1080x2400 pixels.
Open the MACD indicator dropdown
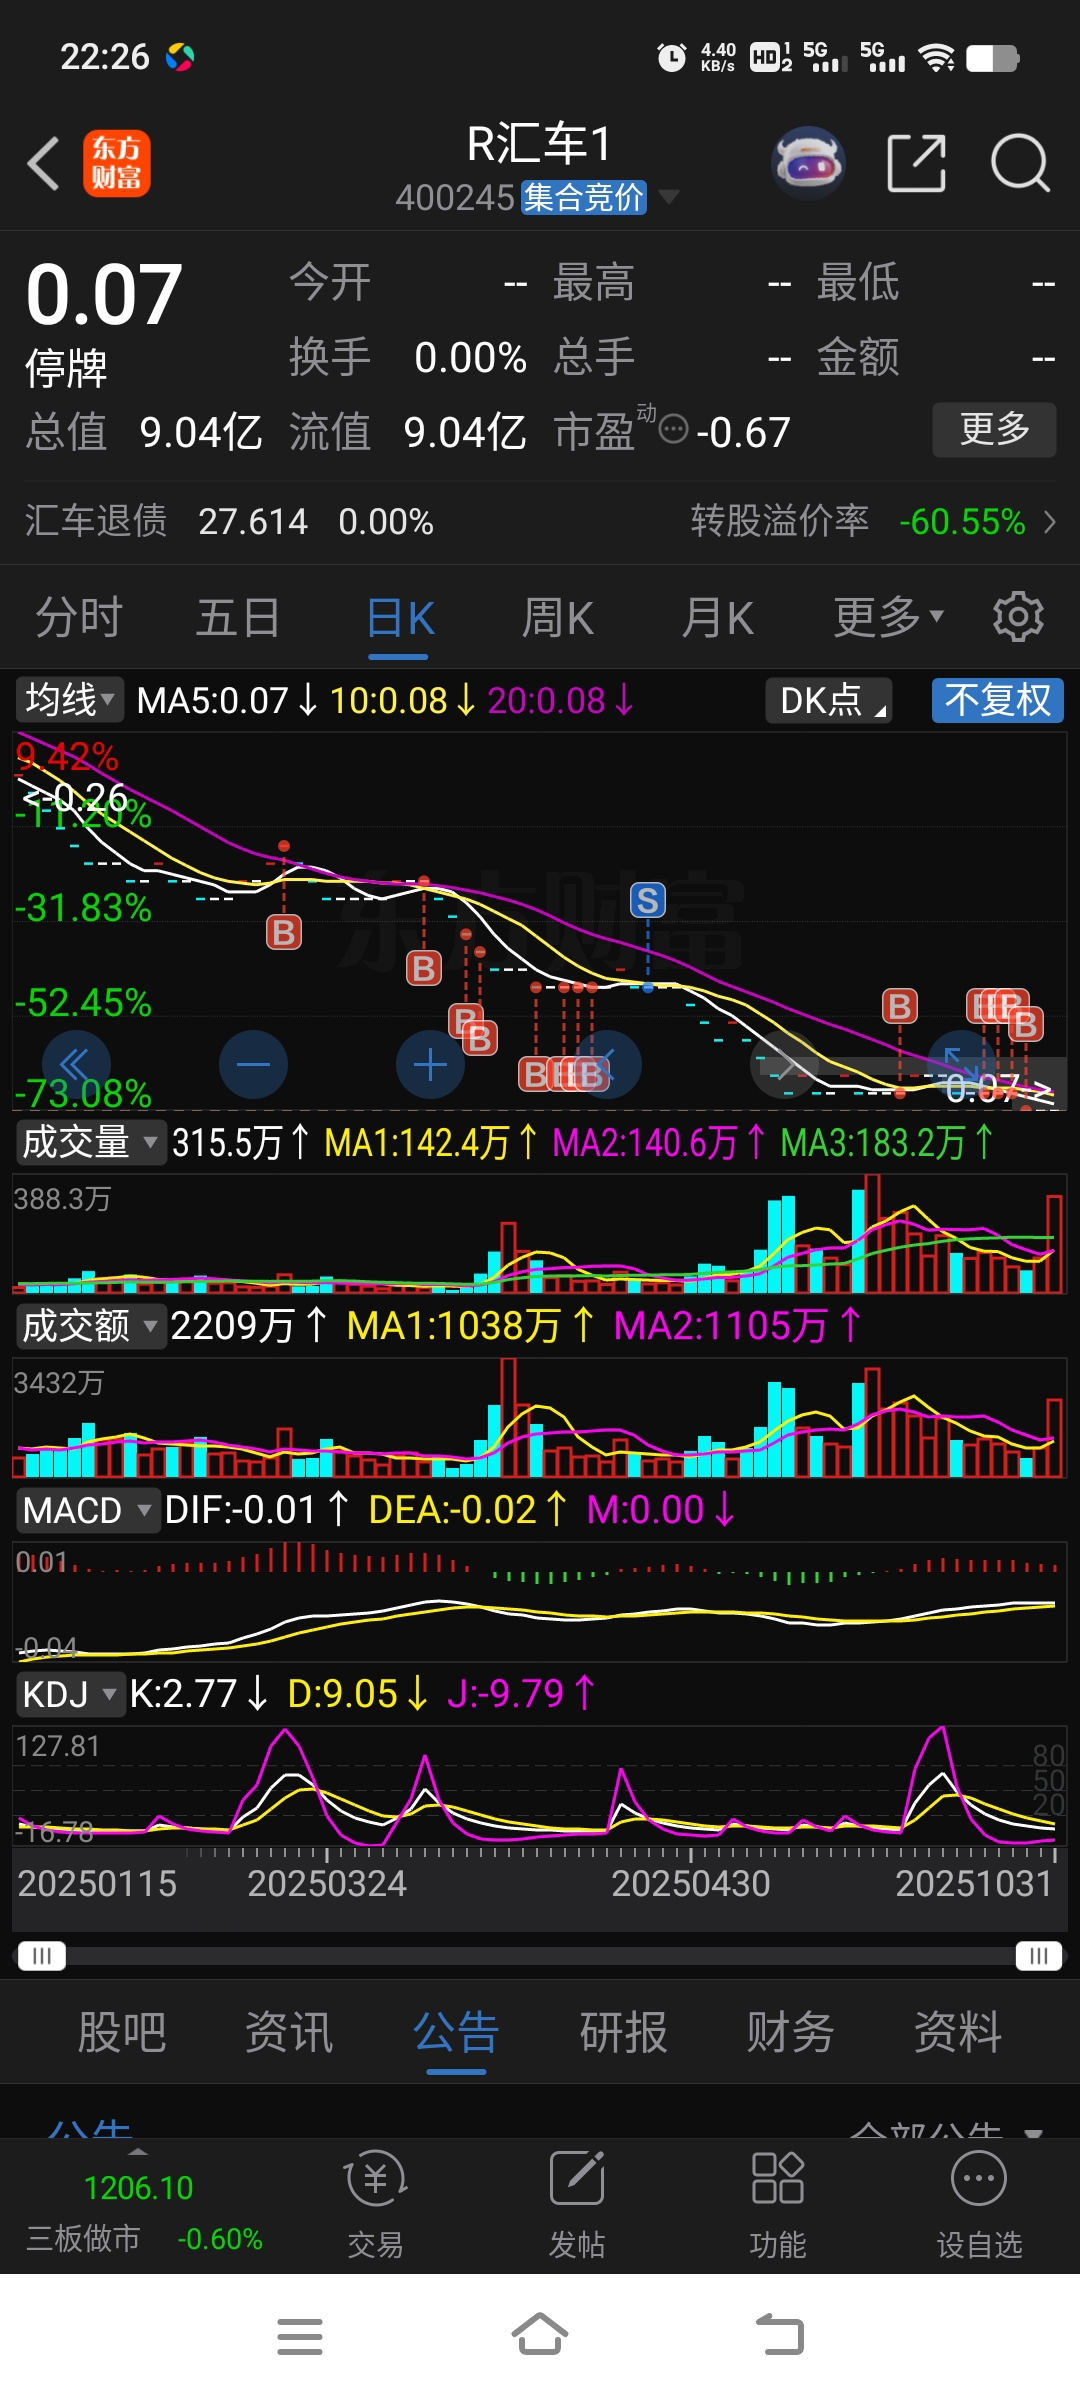point(87,1510)
